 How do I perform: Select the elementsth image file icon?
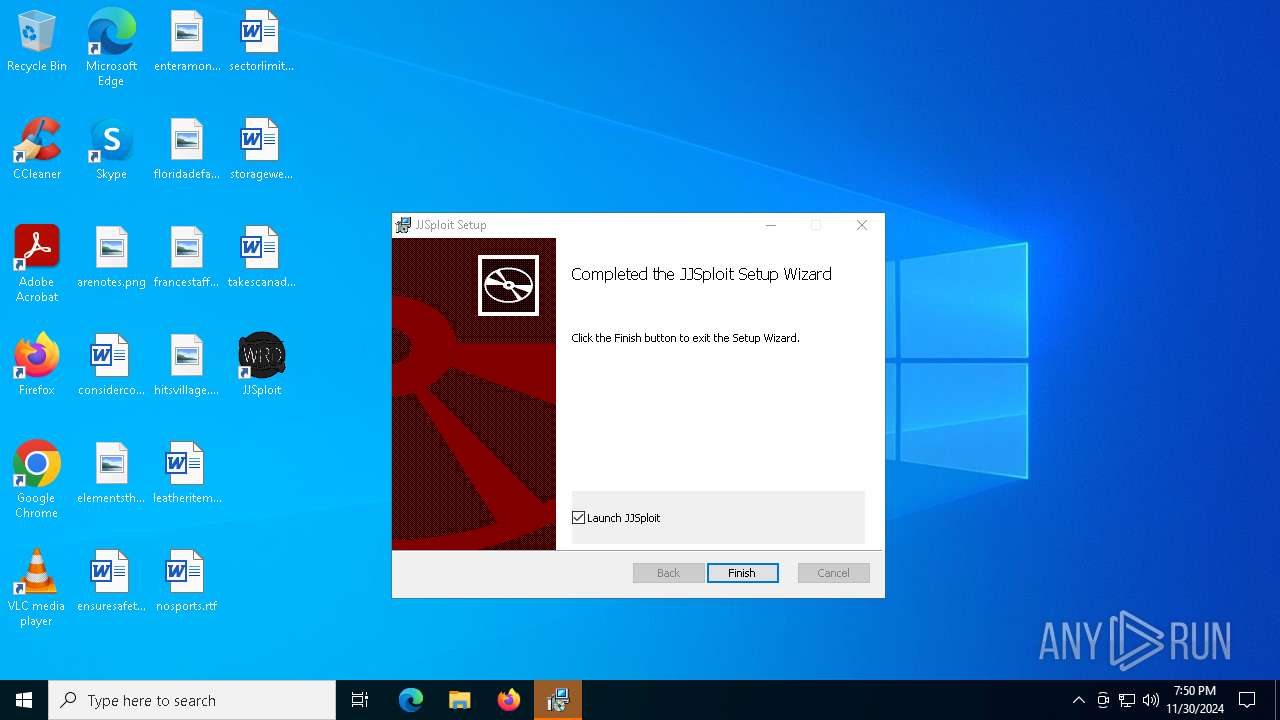click(111, 473)
